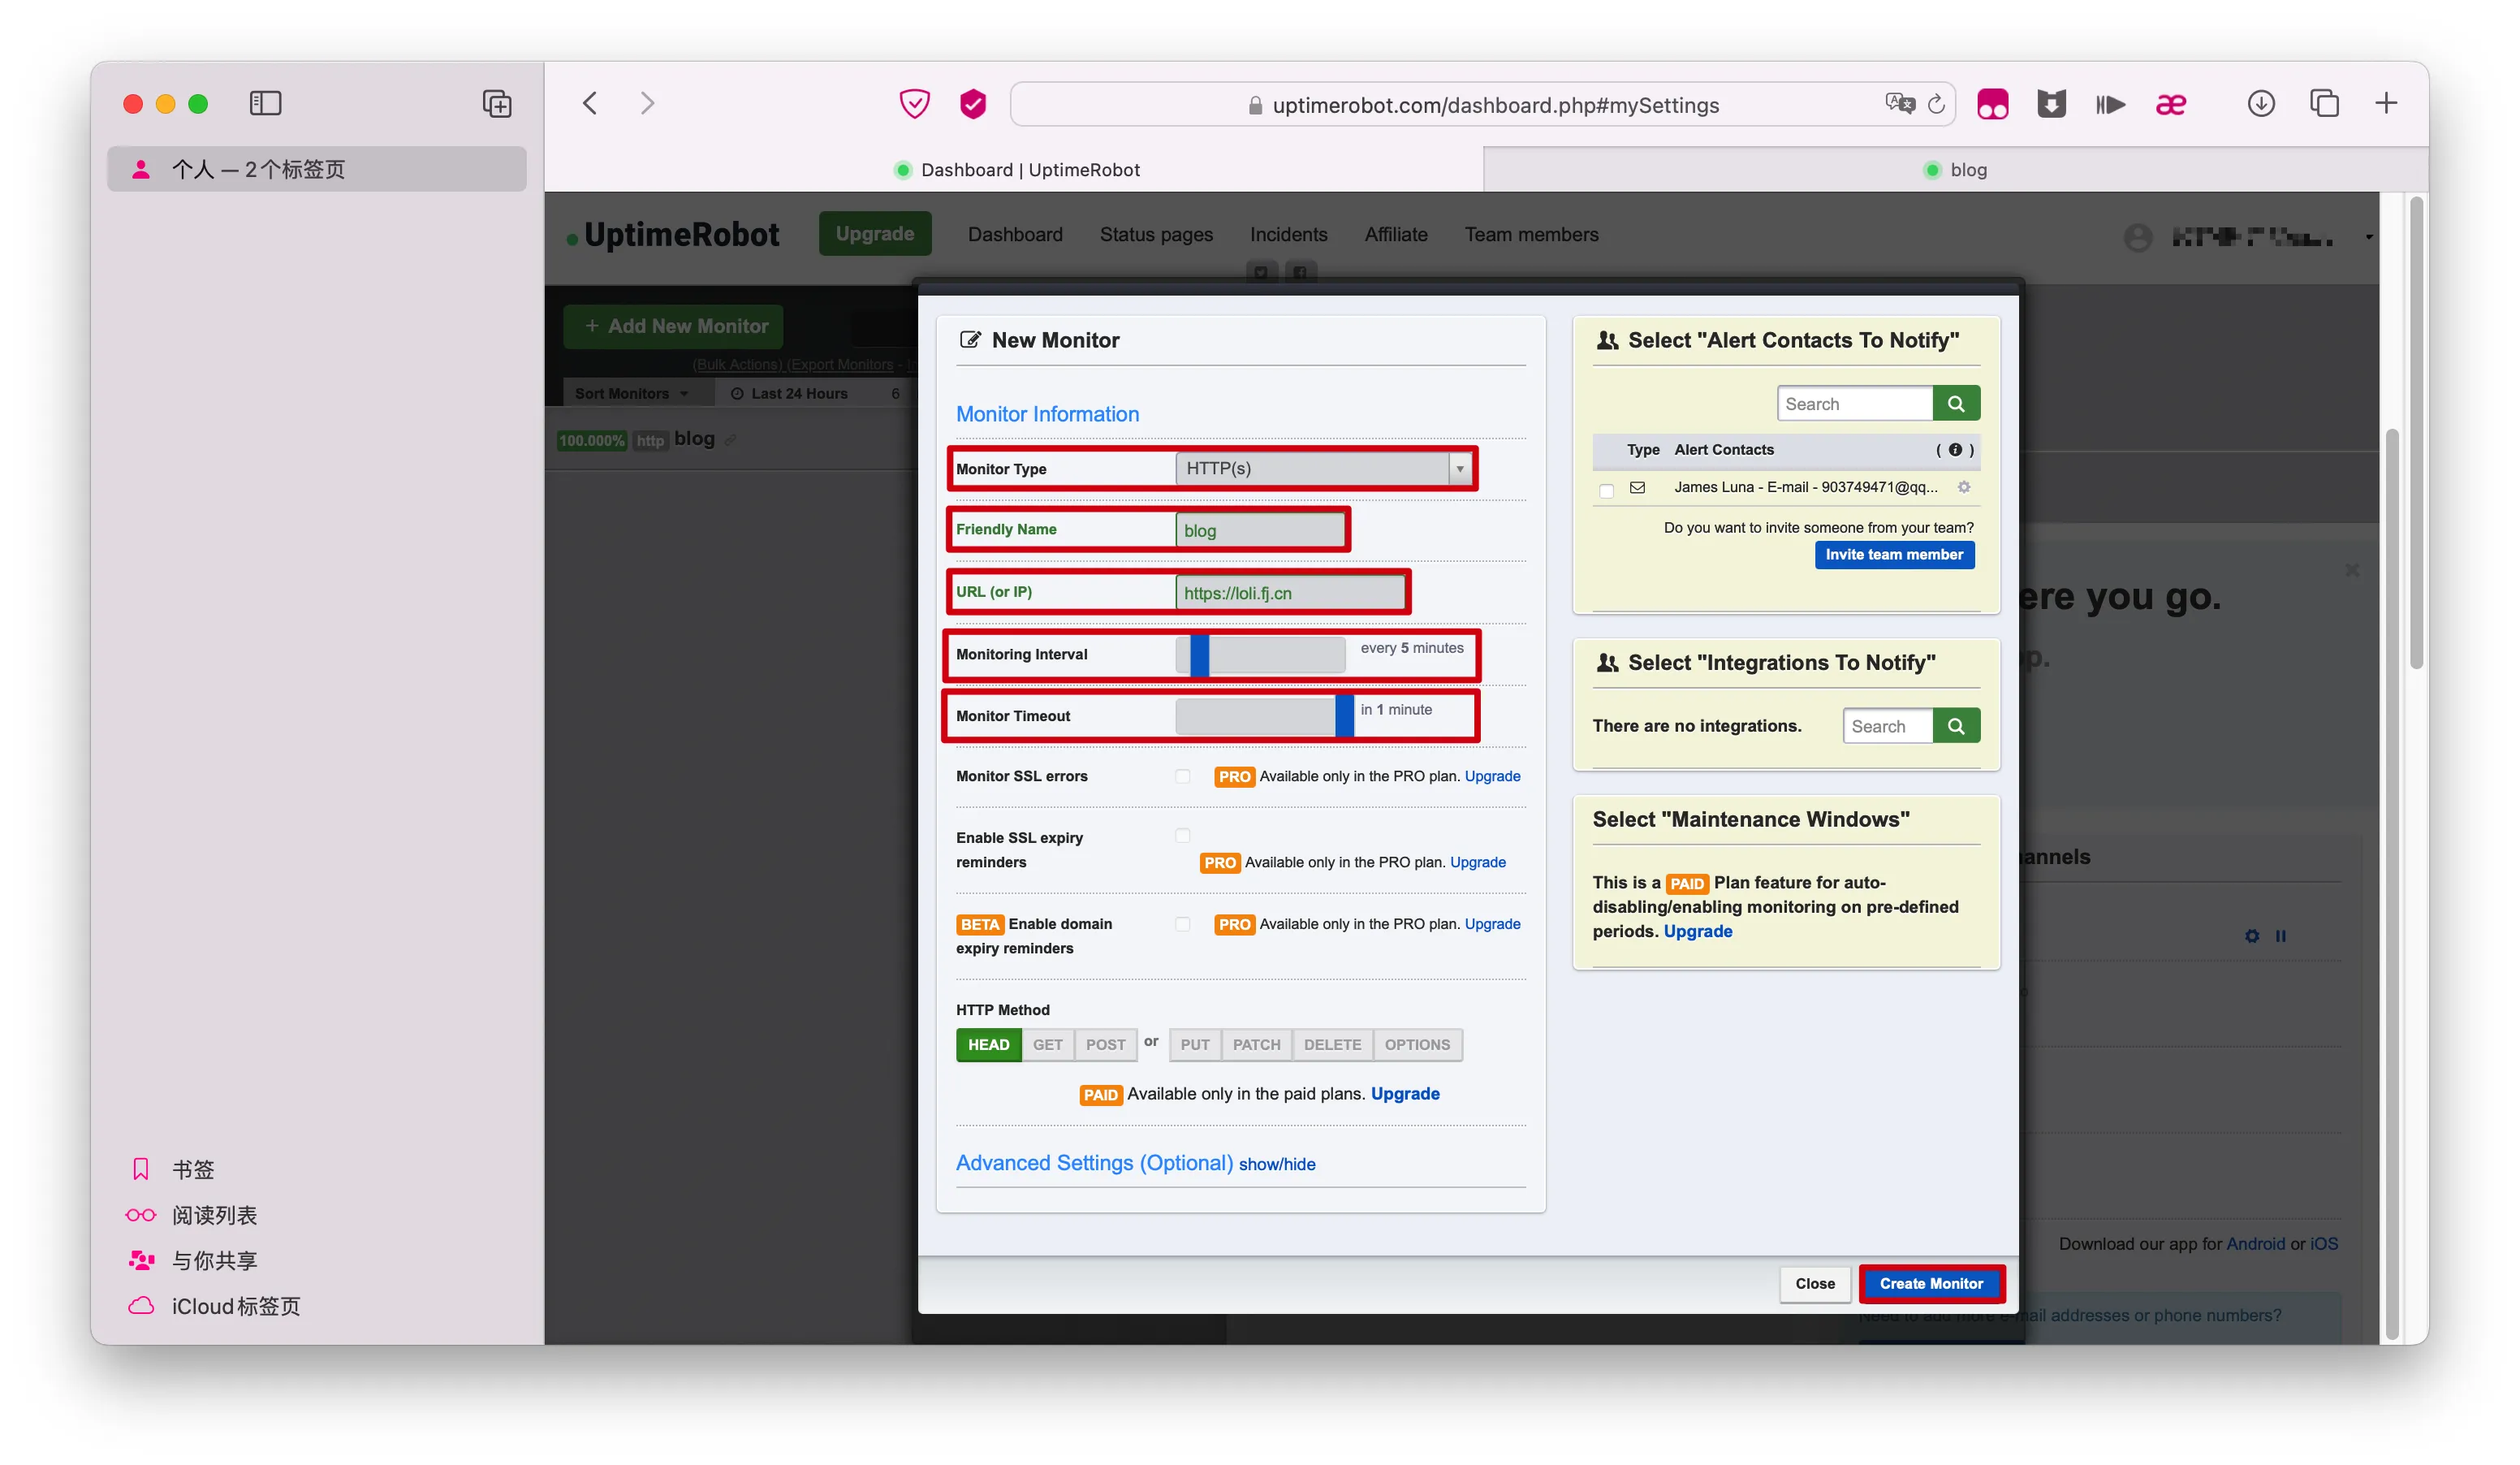This screenshot has height=1465, width=2520.
Task: Toggle Enable SSL expiry reminders checkbox
Action: click(x=1183, y=836)
